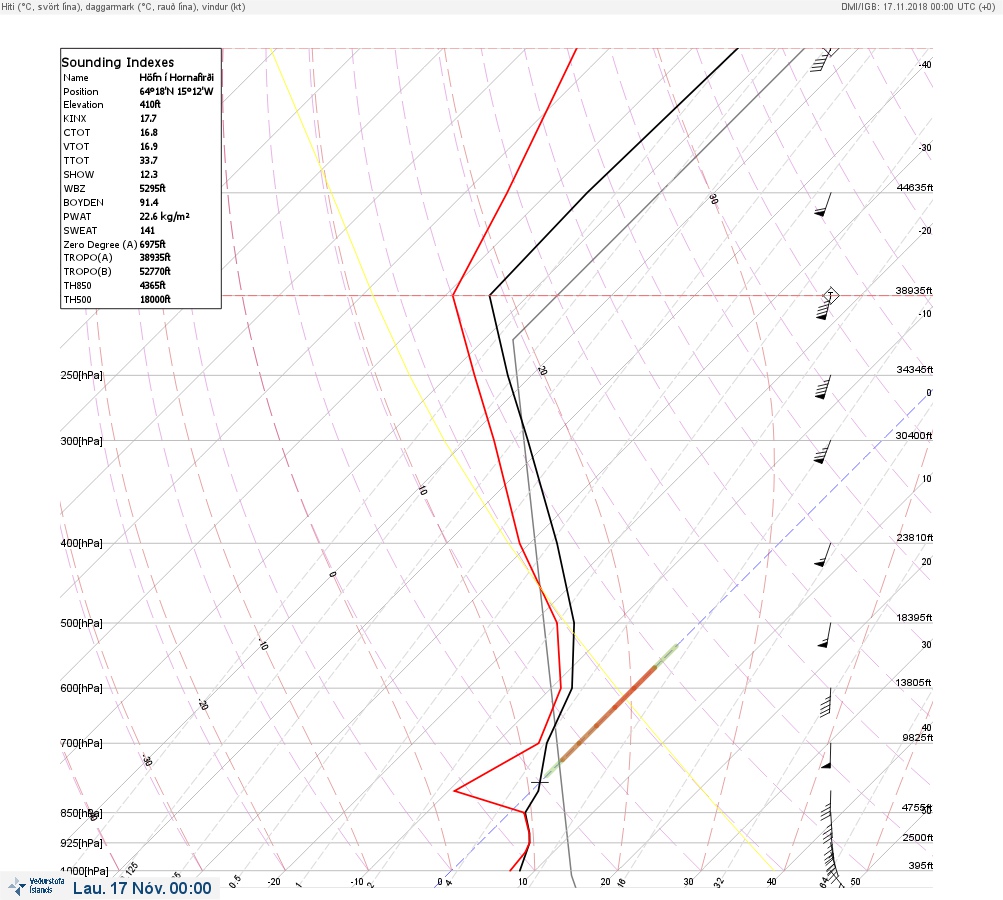The image size is (1003, 900).
Task: Click the wind barb at 500 hPa level
Action: click(x=825, y=635)
